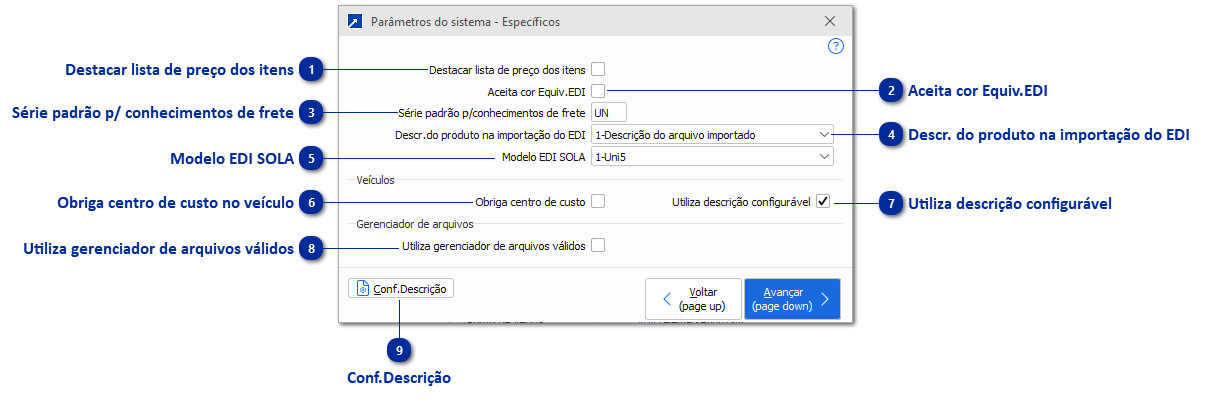The image size is (1206, 404).
Task: Click Avançar (page down) button
Action: coord(792,298)
